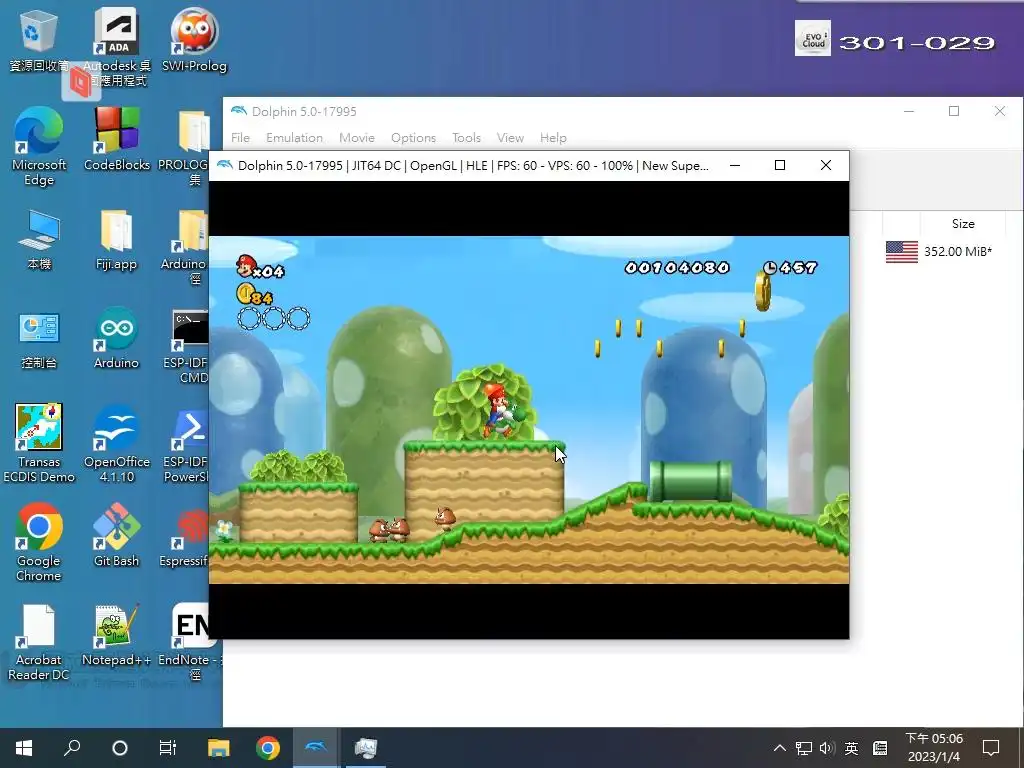Screen dimensions: 1024x768
Task: Open the notification center icon
Action: pos(991,748)
